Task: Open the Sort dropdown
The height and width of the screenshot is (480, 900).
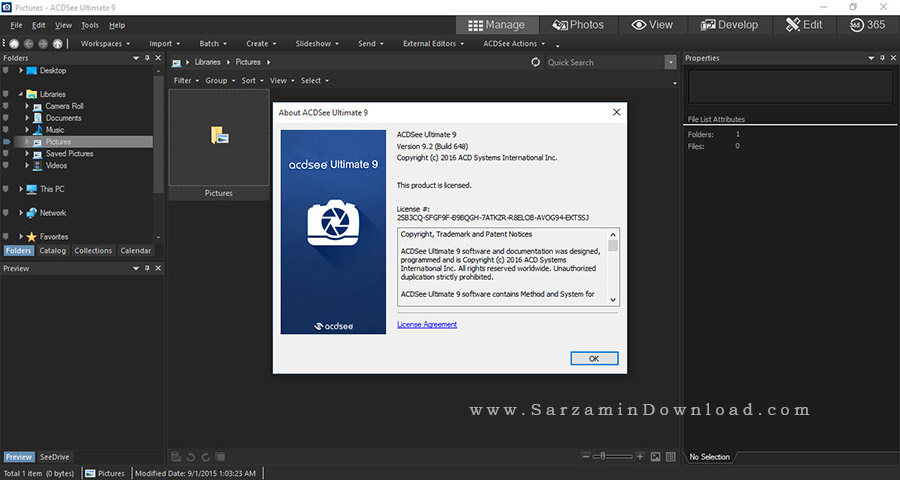Action: coord(253,80)
